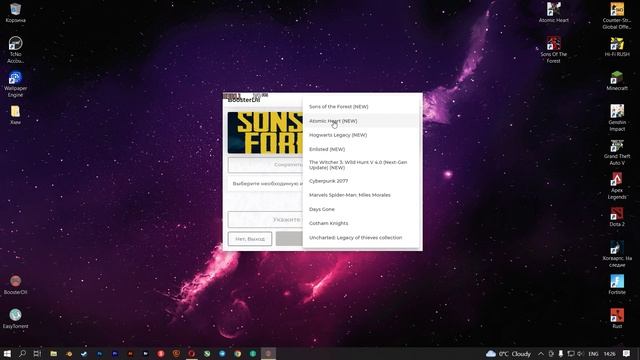
Task: Click the gray button beside 'Нет, Выход'
Action: (x=289, y=239)
